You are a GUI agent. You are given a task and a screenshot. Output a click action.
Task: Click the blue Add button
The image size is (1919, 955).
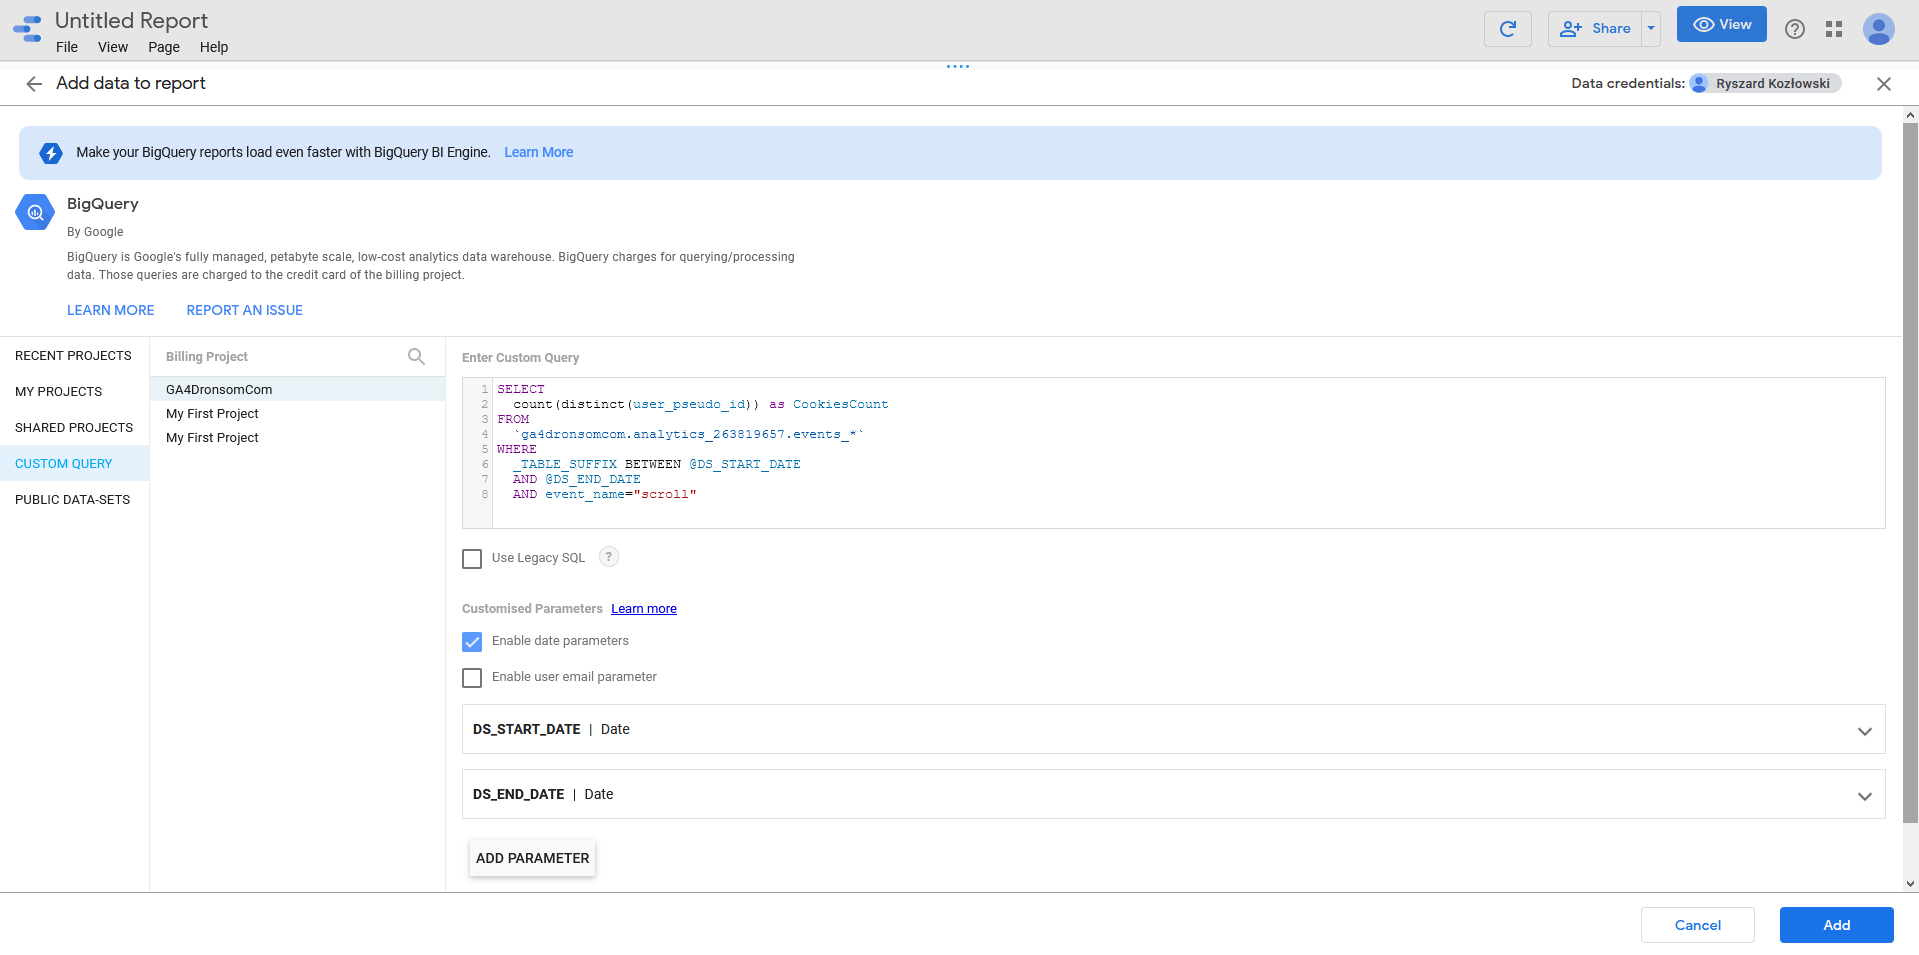coord(1836,925)
